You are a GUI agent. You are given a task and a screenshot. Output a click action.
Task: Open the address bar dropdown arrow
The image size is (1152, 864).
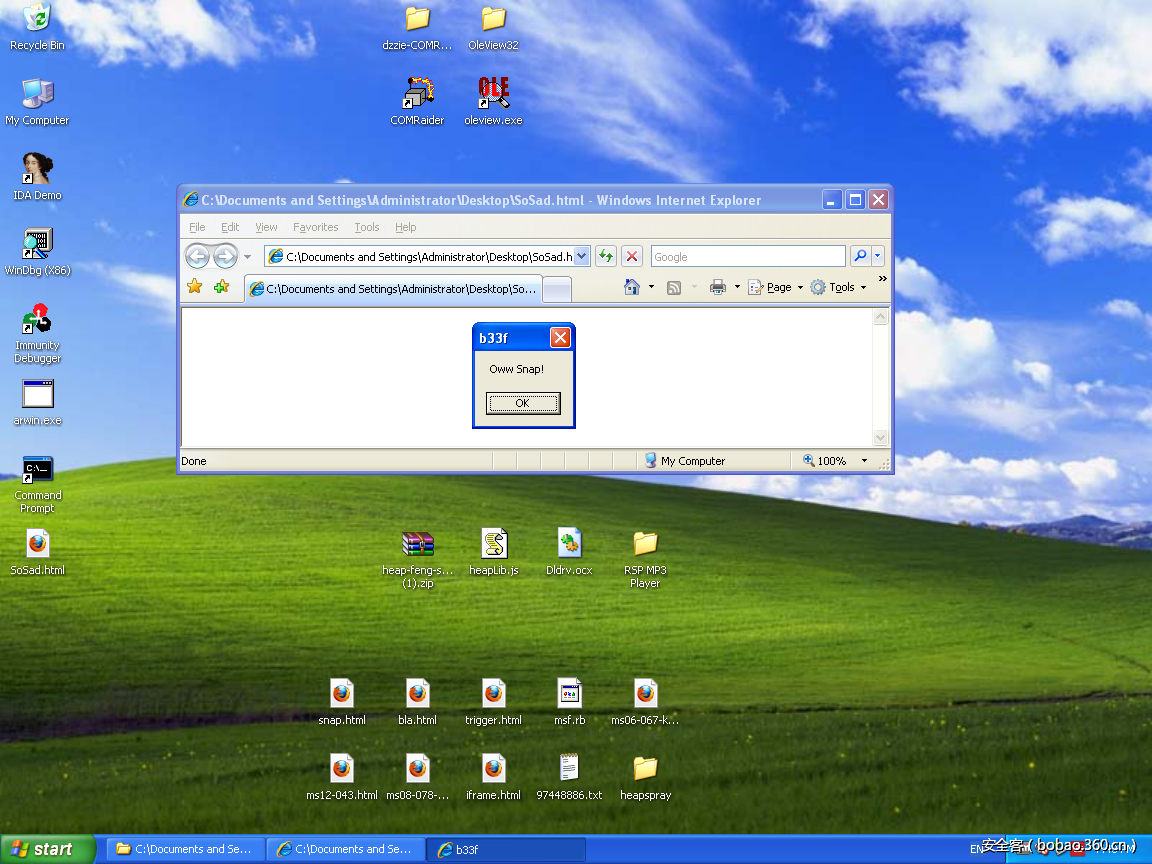(583, 256)
